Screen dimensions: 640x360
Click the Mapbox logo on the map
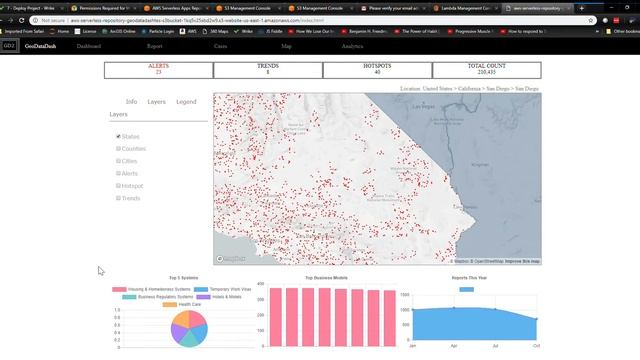231,259
